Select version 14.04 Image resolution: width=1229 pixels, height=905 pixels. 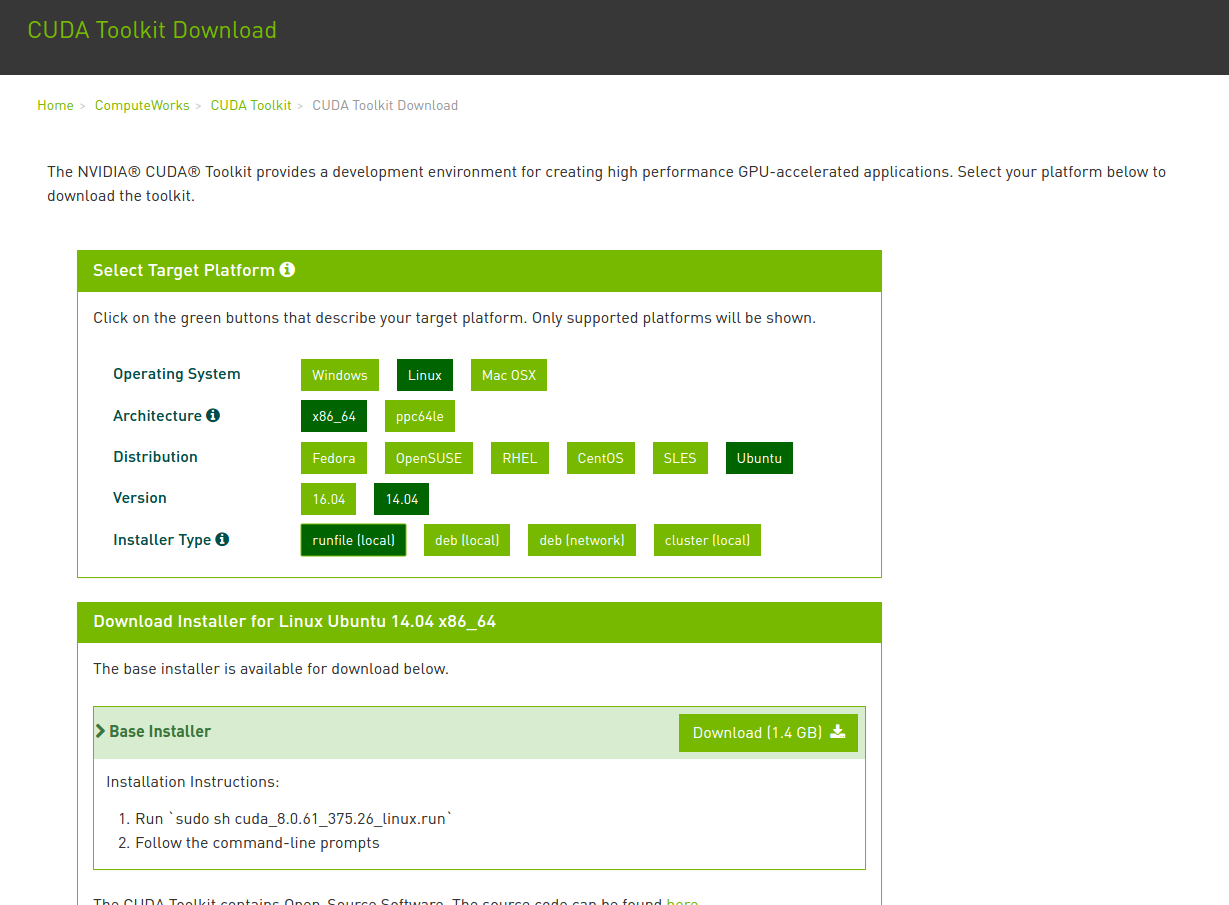click(x=402, y=499)
